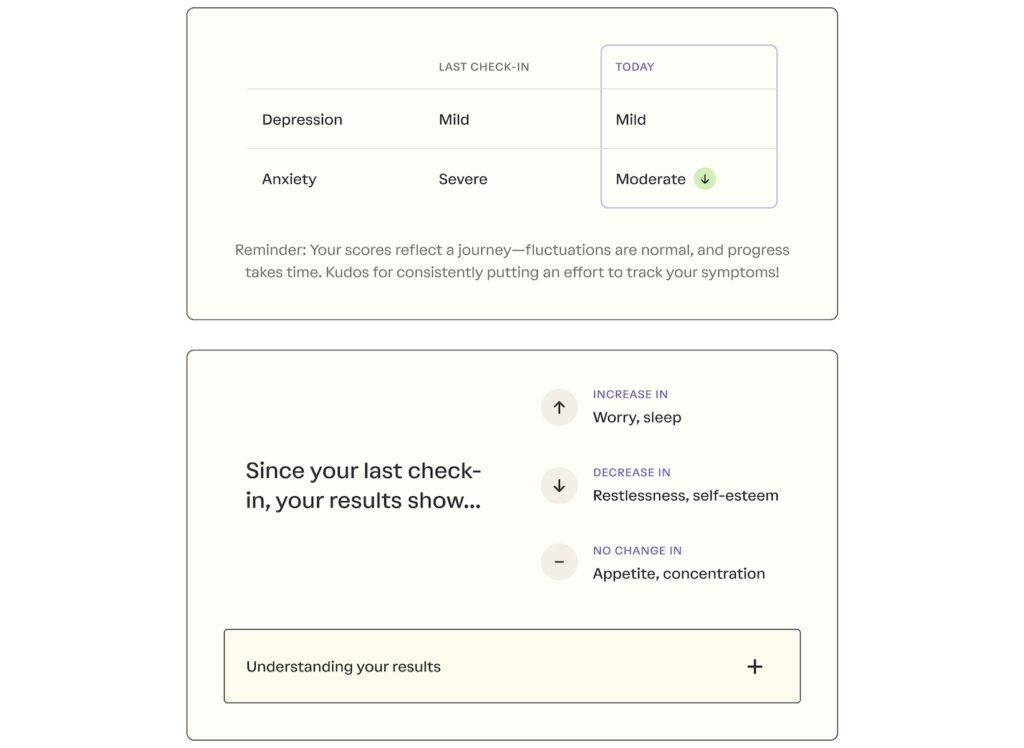Click the last check-in Mild depression value
The width and height of the screenshot is (1024, 748).
[454, 120]
